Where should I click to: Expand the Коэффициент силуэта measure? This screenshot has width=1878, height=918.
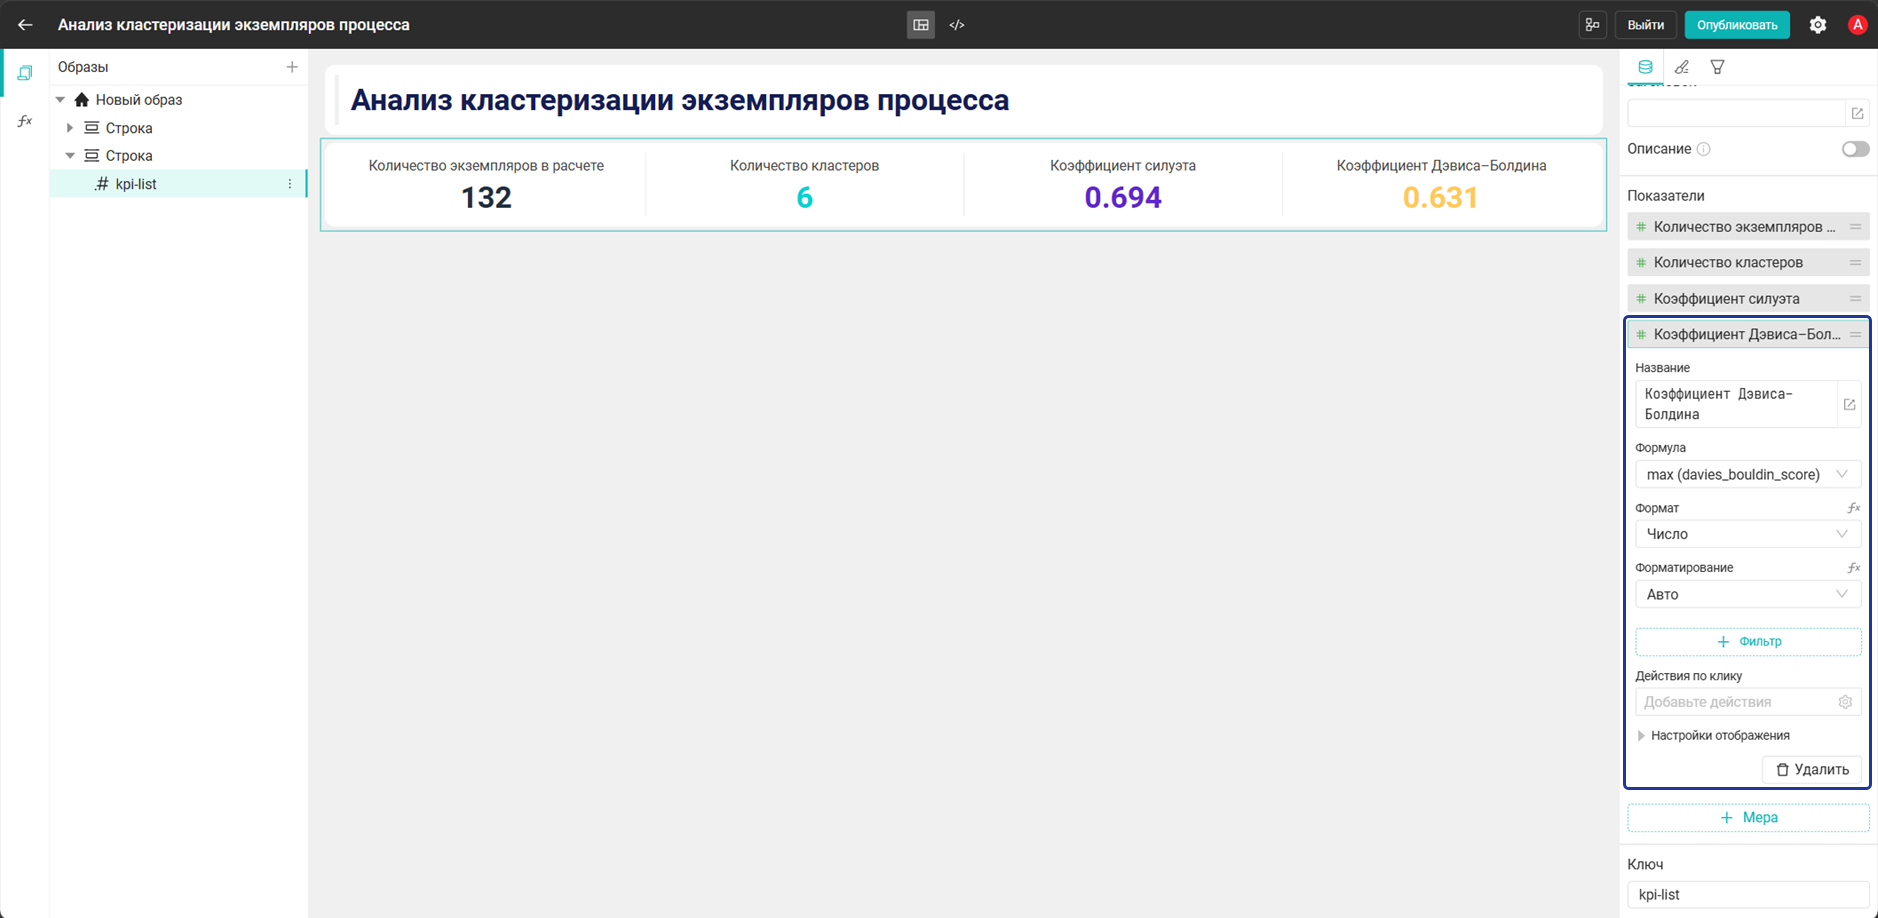click(1748, 299)
